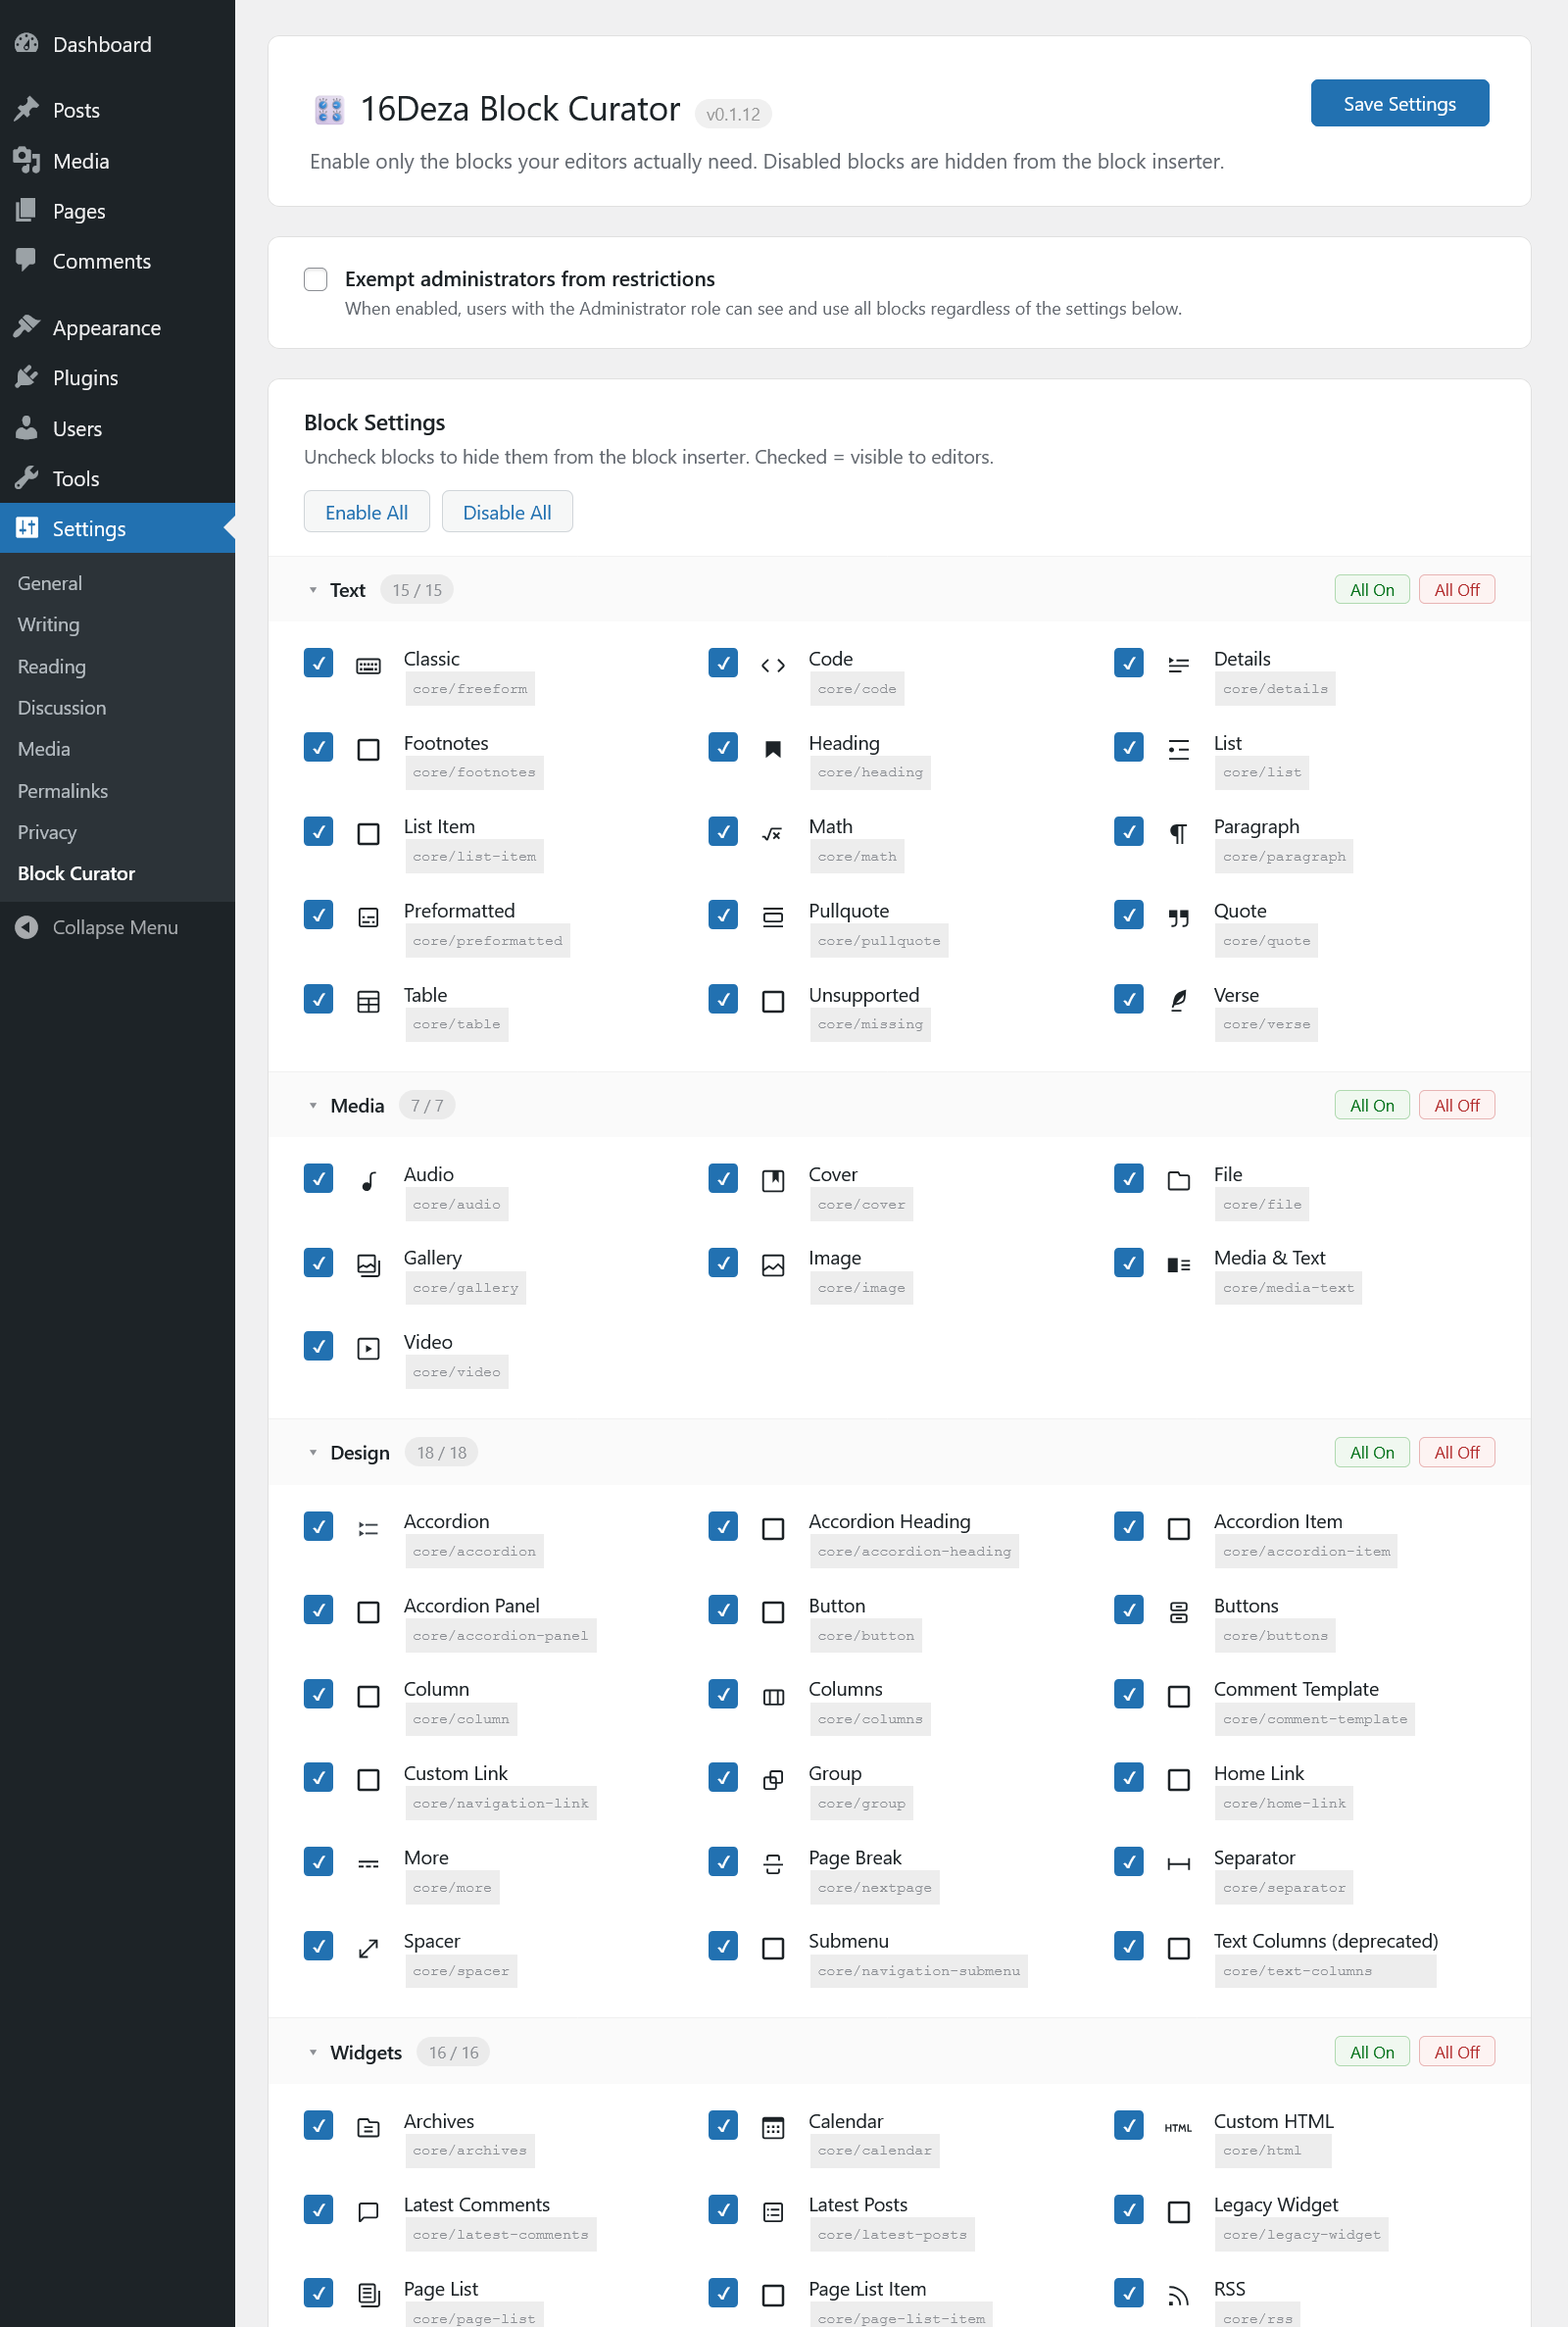Uncheck the Details block checkbox

(x=1129, y=663)
